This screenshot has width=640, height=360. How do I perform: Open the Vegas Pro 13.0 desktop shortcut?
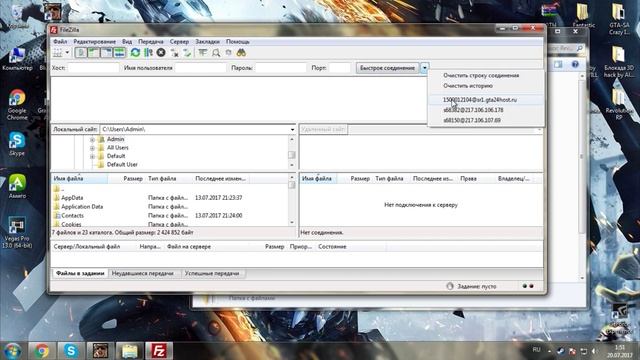(17, 232)
